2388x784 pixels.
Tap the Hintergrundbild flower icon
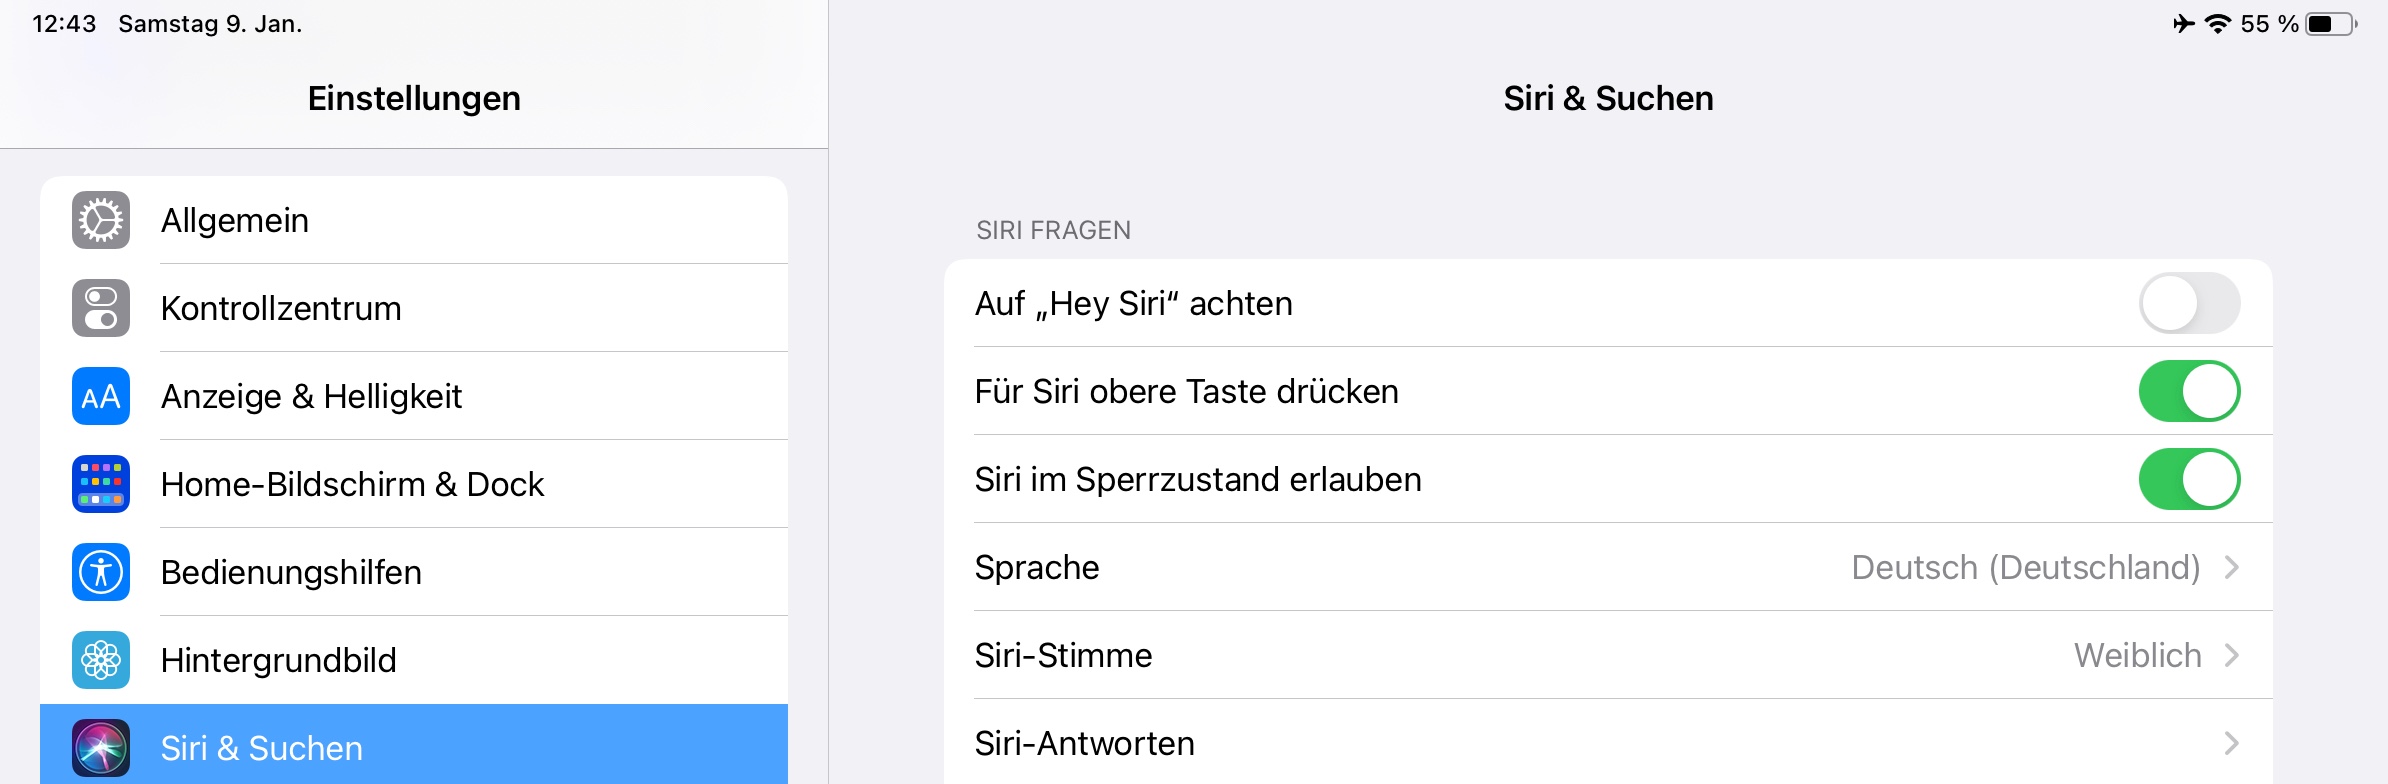pyautogui.click(x=101, y=660)
